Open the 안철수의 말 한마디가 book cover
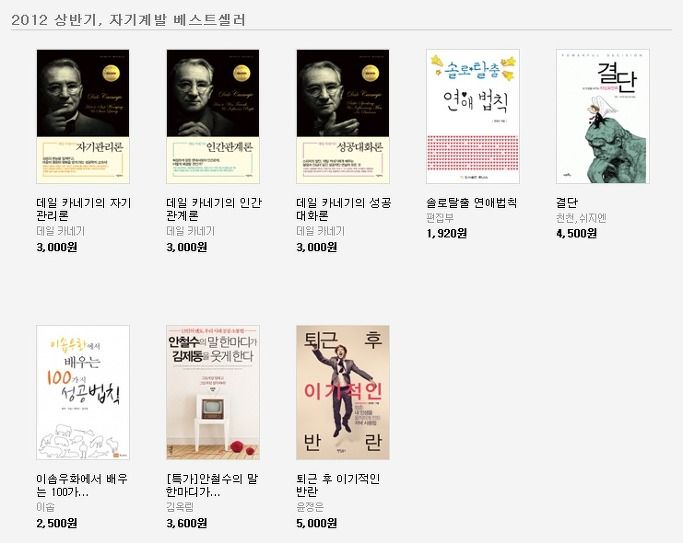Image resolution: width=683 pixels, height=543 pixels. (213, 392)
